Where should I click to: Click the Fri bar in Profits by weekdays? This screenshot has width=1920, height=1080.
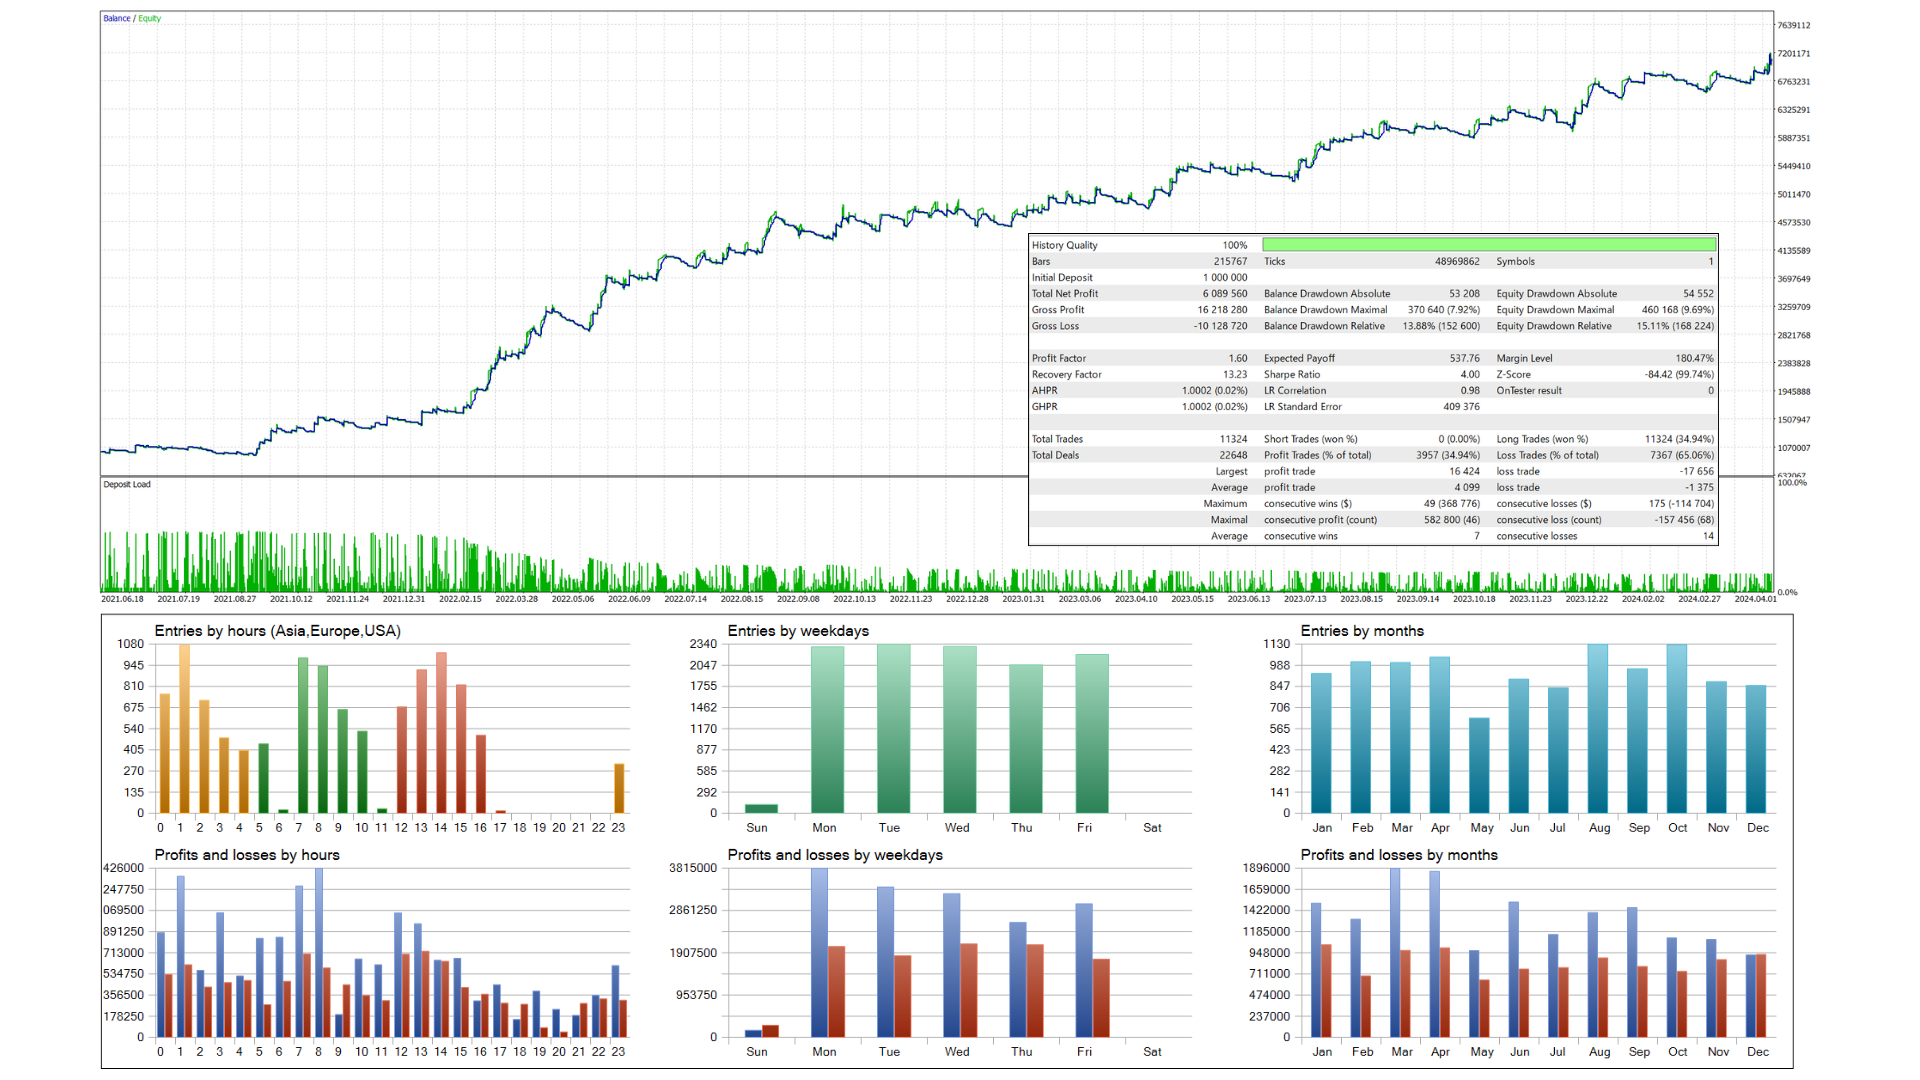[x=1084, y=970]
